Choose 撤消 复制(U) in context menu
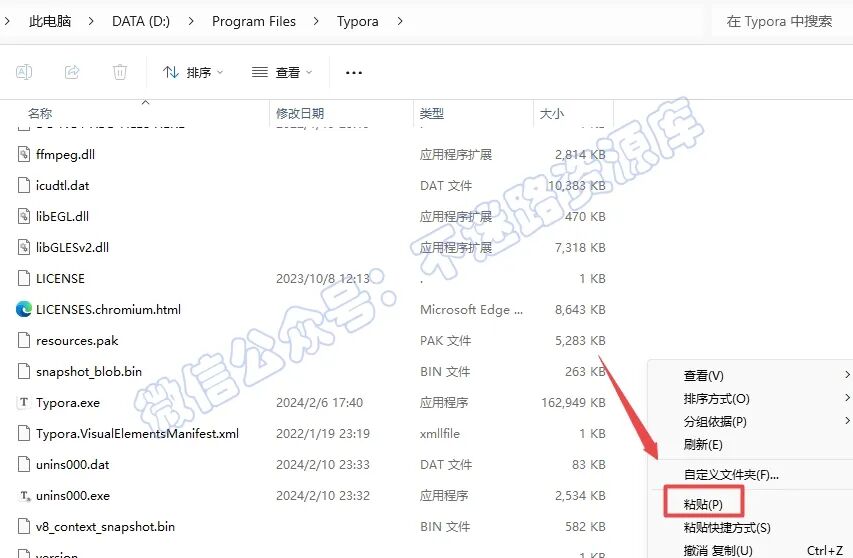This screenshot has width=853, height=558. (x=750, y=550)
